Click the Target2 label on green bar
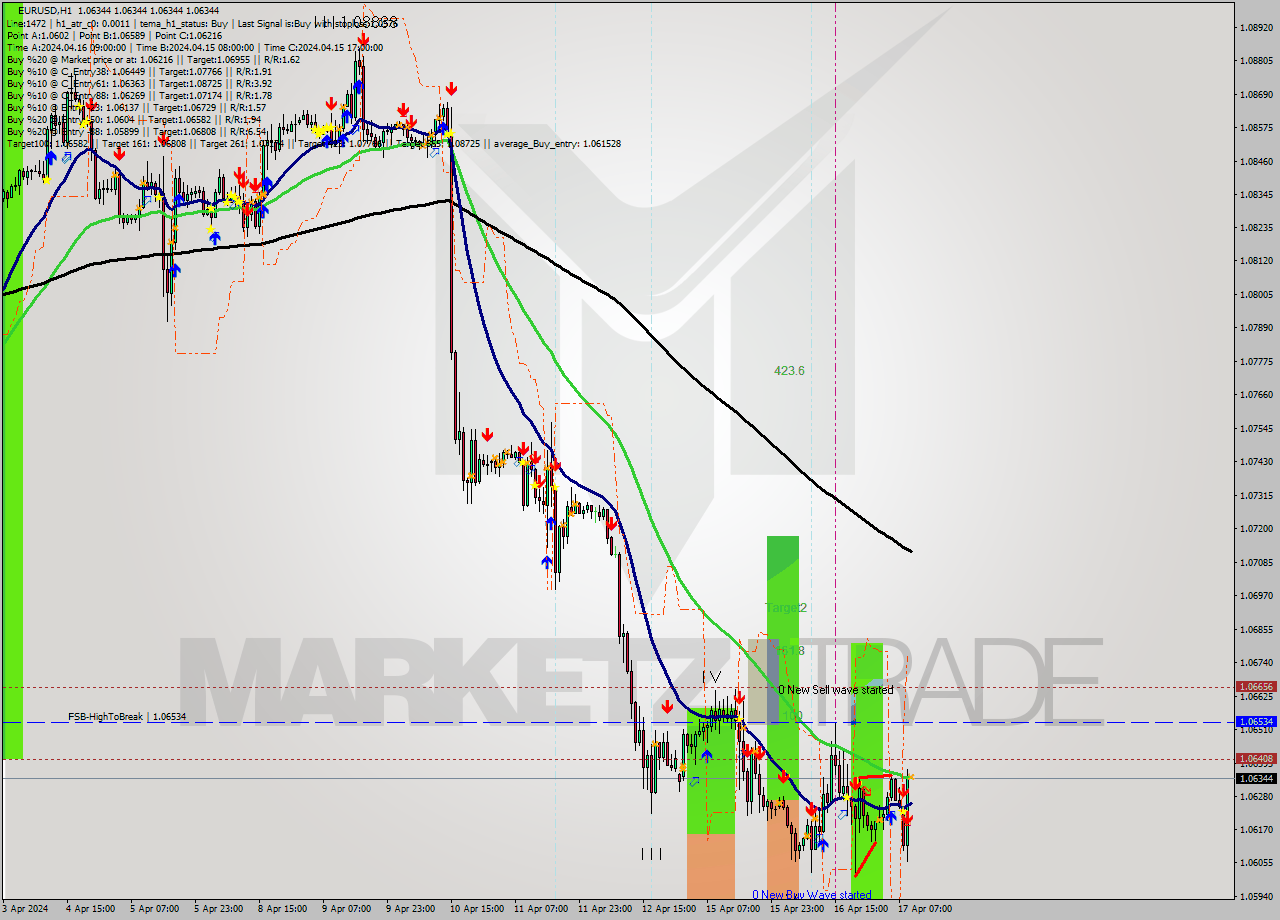This screenshot has height=920, width=1280. tap(786, 608)
